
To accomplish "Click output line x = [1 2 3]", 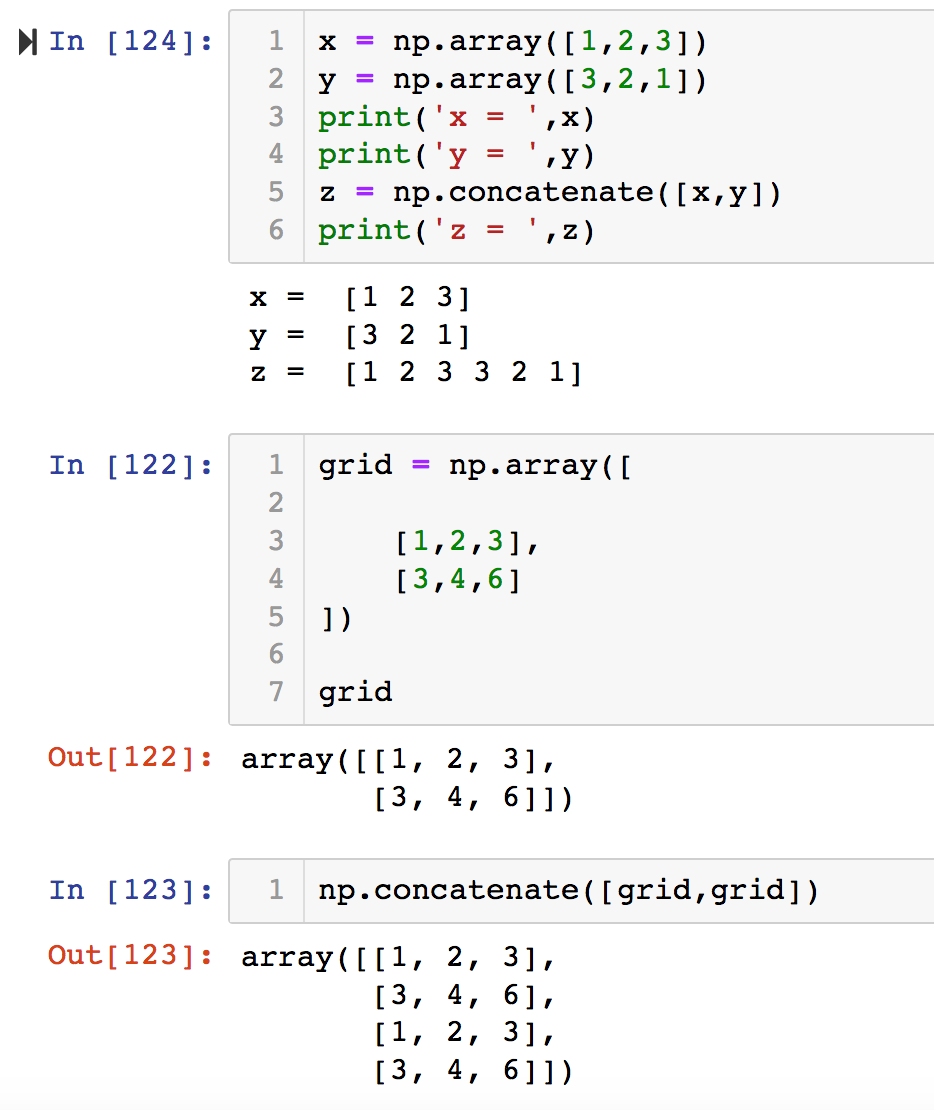I will click(360, 297).
